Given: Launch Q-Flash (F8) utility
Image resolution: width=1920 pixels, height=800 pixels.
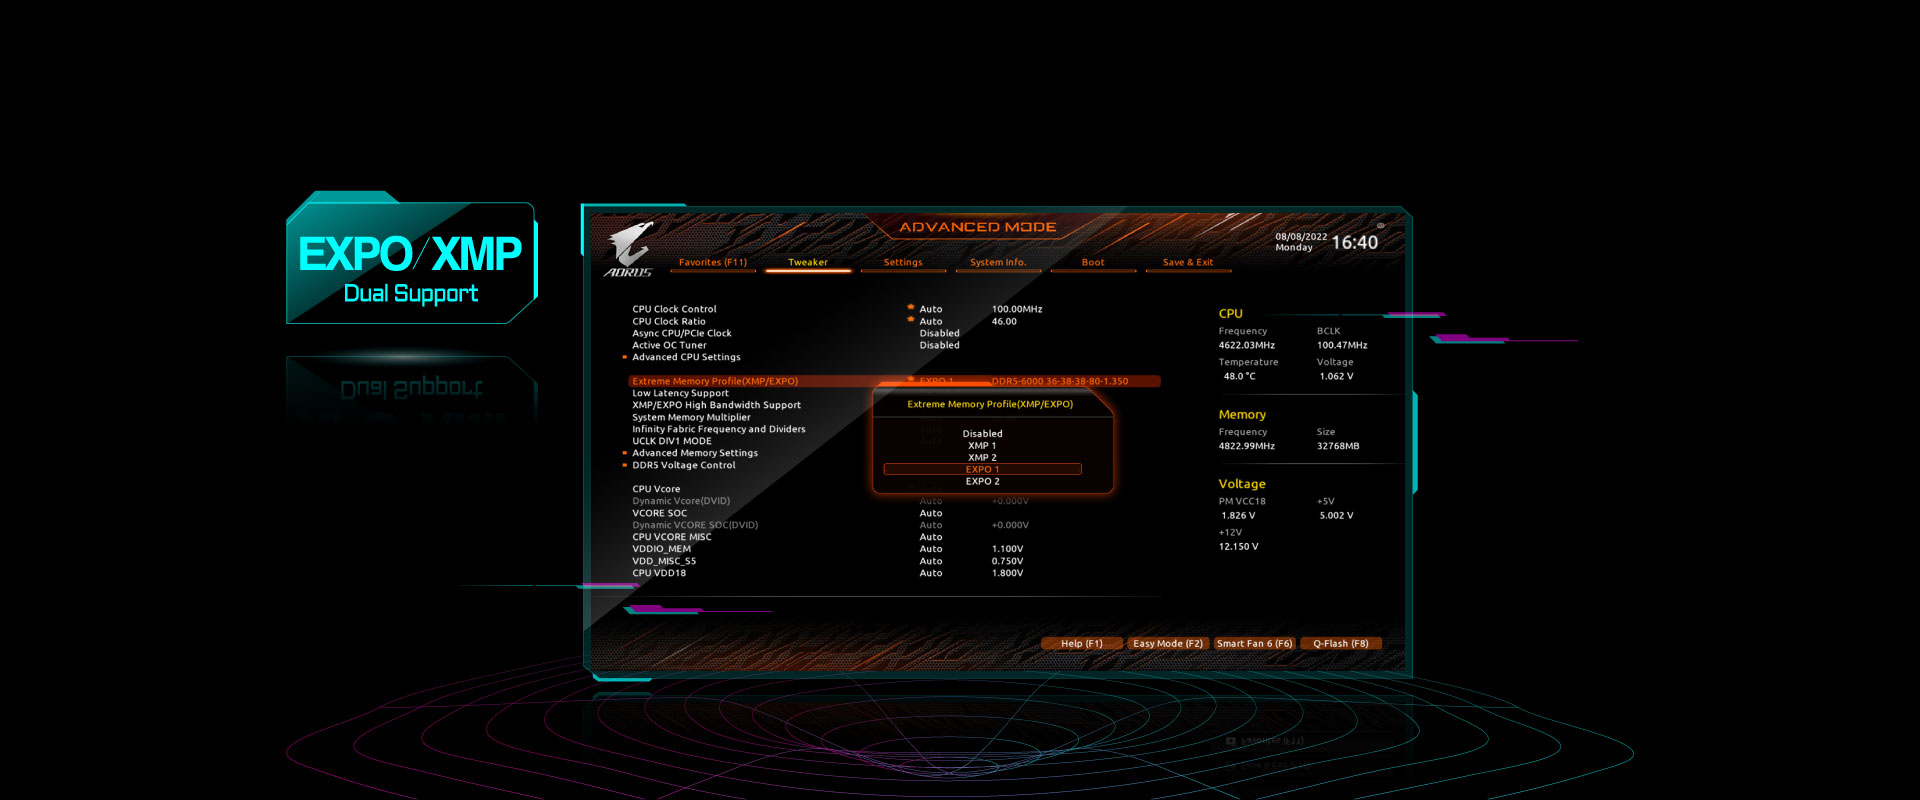Looking at the screenshot, I should [1340, 644].
